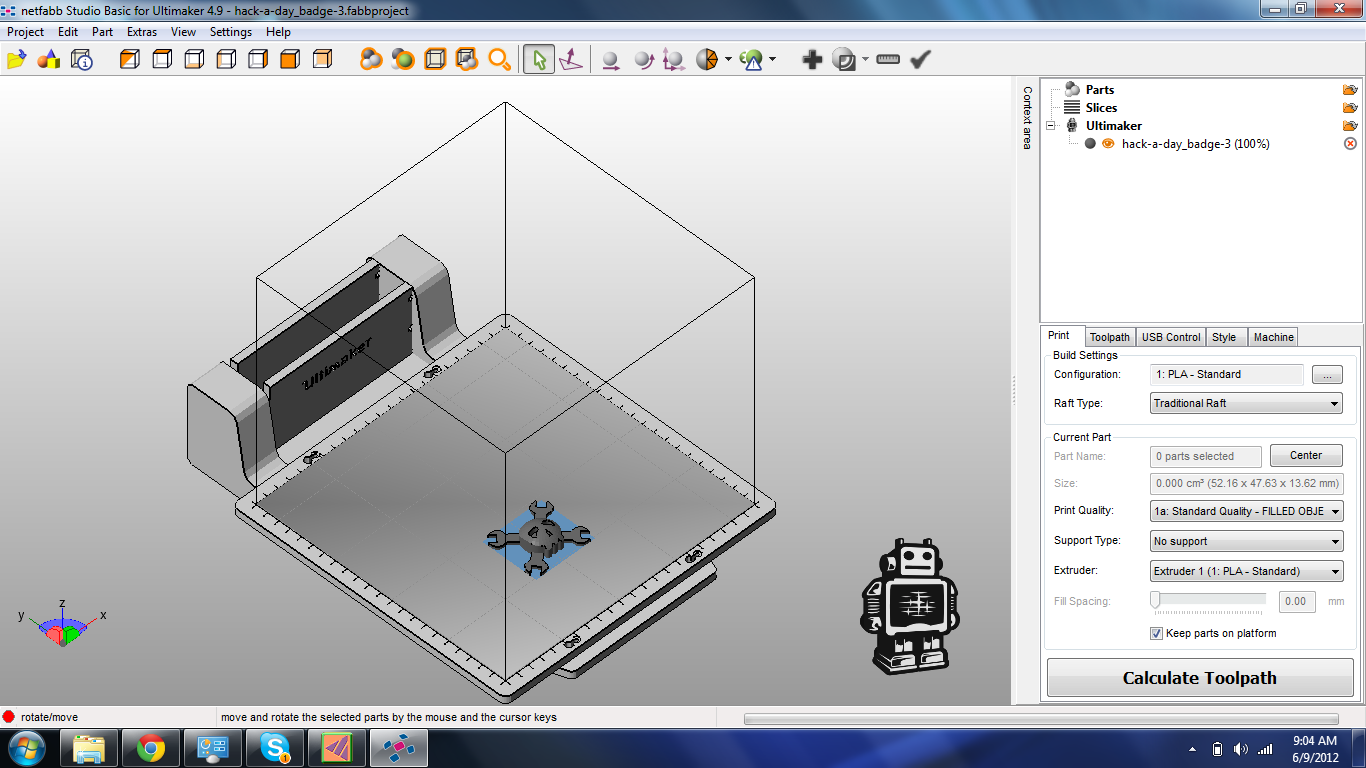Image resolution: width=1366 pixels, height=768 pixels.
Task: Switch to the Toolpath tab
Action: click(x=1109, y=338)
